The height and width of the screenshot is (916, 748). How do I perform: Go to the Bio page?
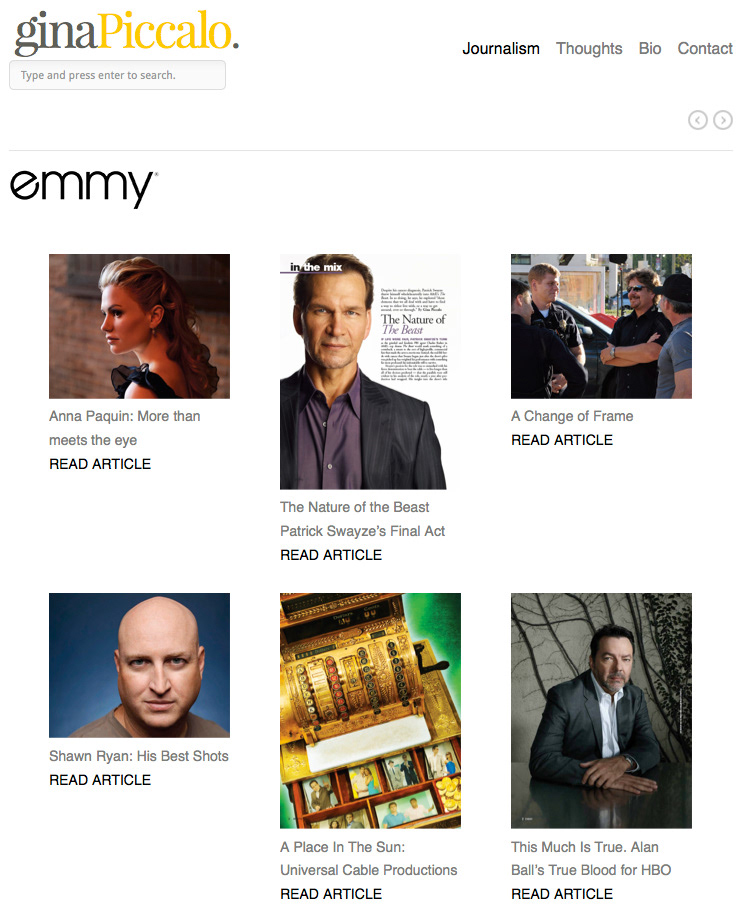(x=650, y=48)
